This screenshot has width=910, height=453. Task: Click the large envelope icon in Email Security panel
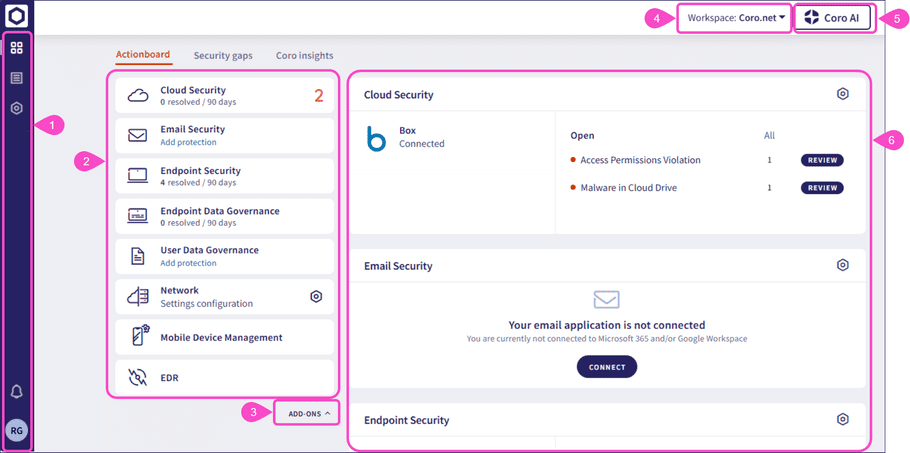[606, 299]
